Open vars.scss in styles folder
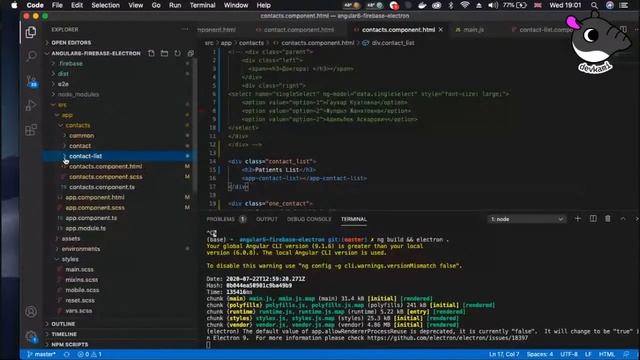 pyautogui.click(x=79, y=311)
